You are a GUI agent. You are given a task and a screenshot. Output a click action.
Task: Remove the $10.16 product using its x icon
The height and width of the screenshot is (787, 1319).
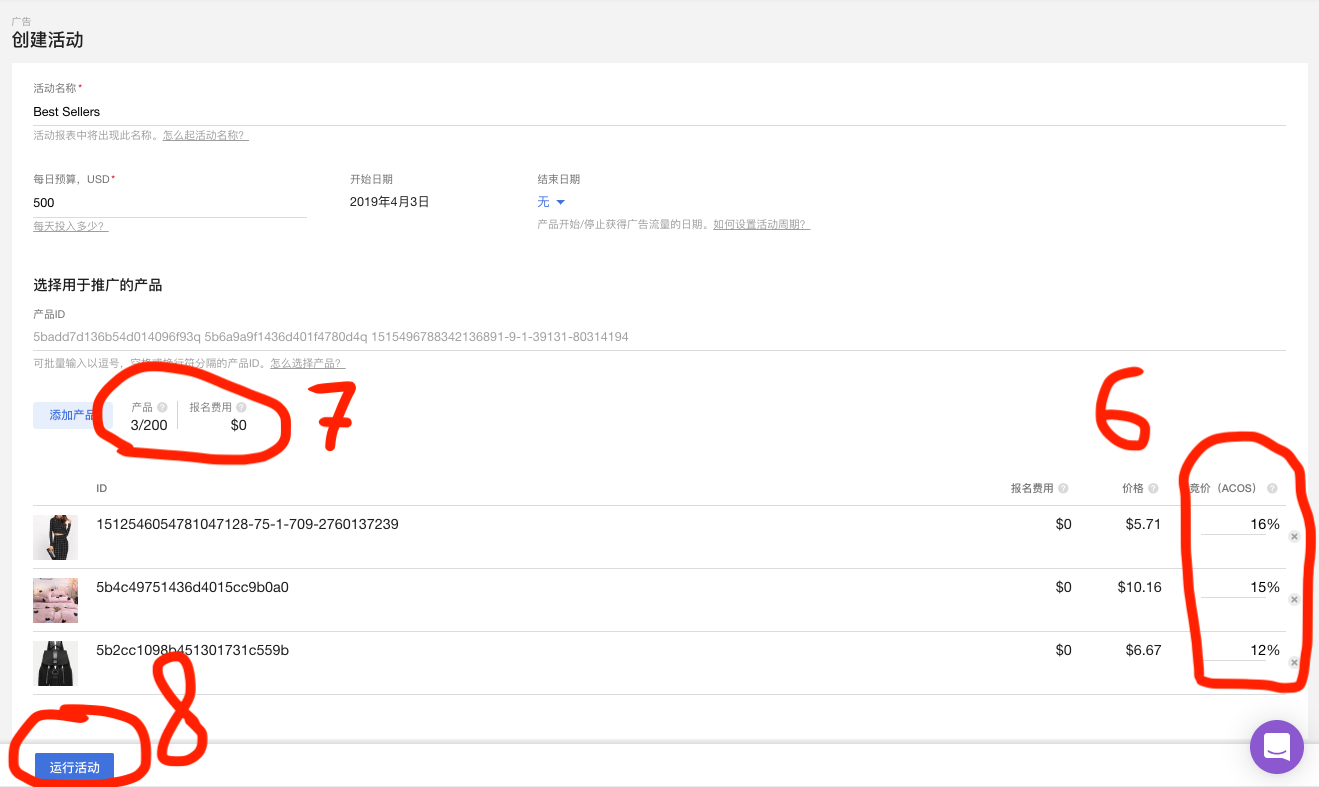(x=1294, y=598)
